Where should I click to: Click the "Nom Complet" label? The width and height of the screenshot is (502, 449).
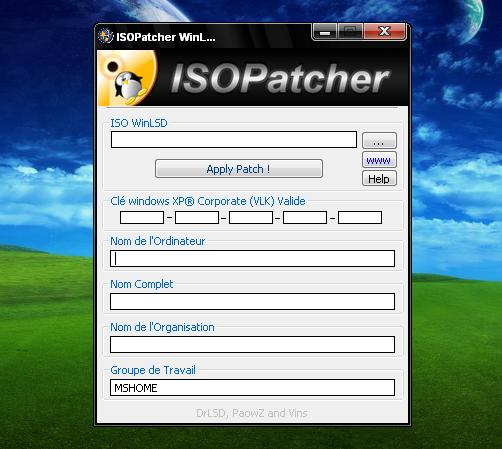point(142,284)
